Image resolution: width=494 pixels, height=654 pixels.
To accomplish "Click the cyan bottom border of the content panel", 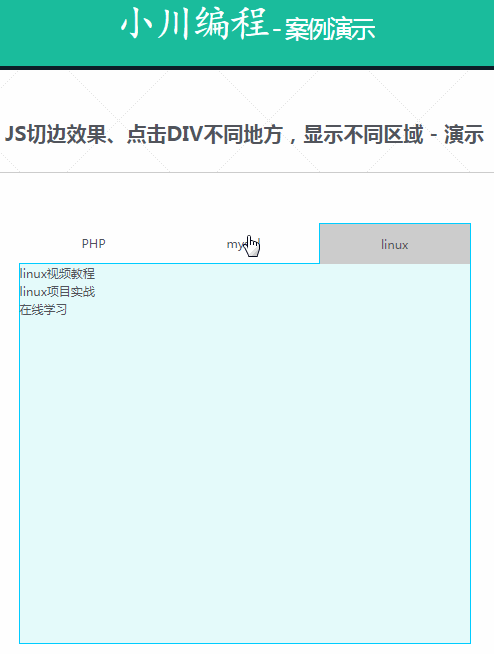I will pos(245,643).
